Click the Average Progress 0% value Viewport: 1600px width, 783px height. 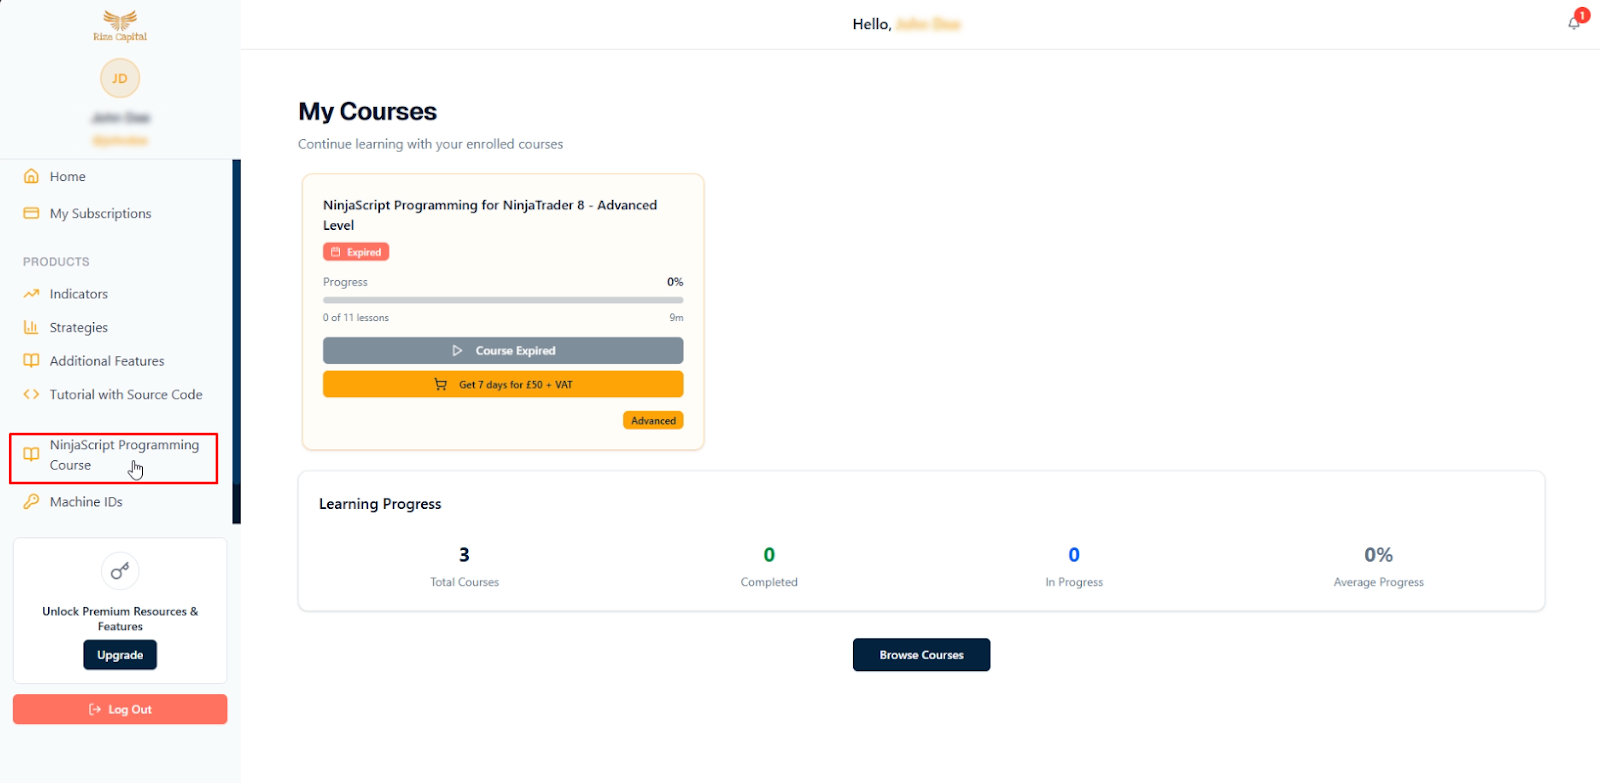tap(1378, 555)
